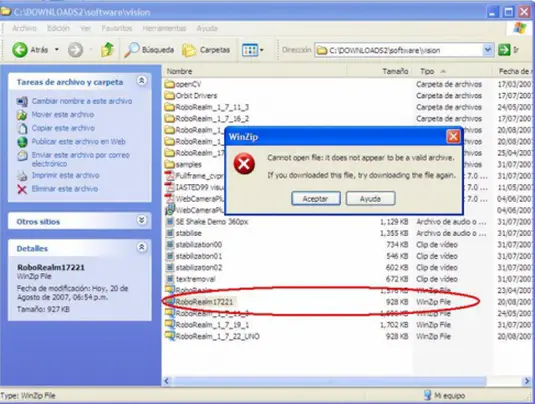Open the Atrás history dropdown arrow

57,50
